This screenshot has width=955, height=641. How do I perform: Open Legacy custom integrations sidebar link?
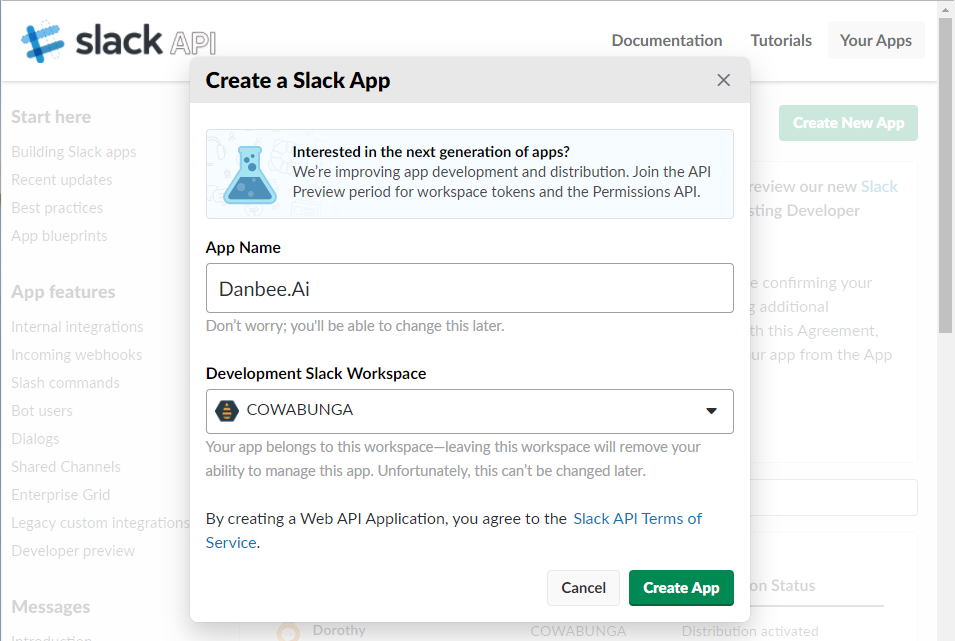pos(100,523)
